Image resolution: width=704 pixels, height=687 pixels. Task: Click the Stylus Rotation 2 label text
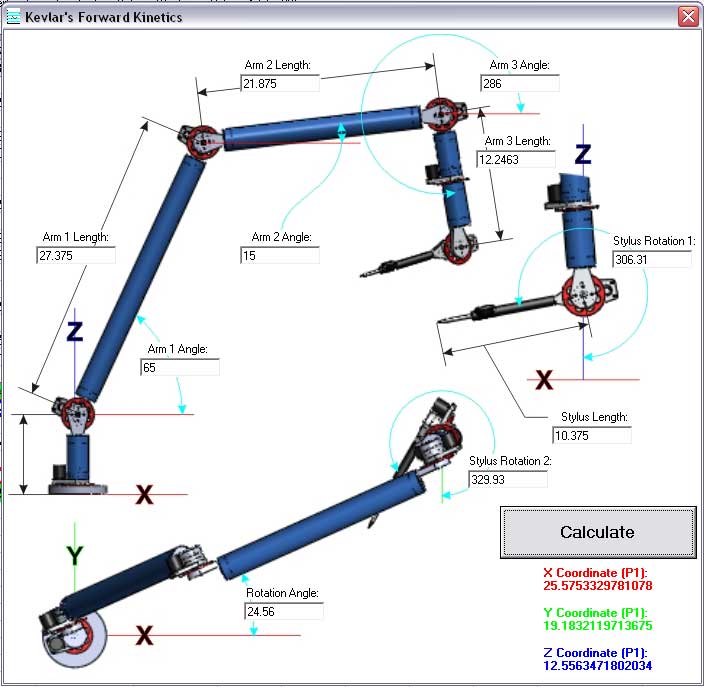[510, 461]
